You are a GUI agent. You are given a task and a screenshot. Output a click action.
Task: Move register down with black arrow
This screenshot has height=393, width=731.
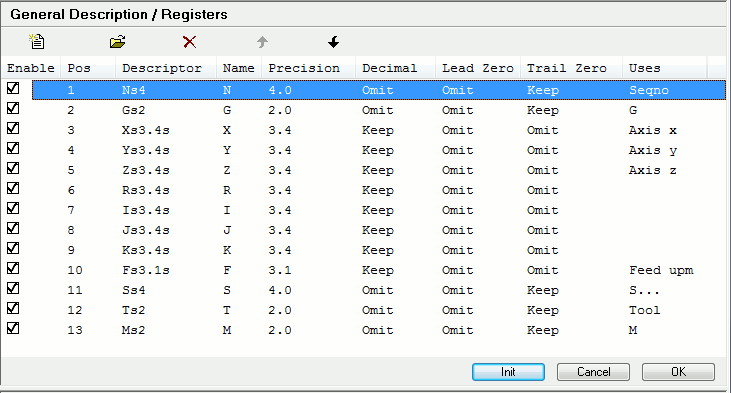tap(333, 42)
